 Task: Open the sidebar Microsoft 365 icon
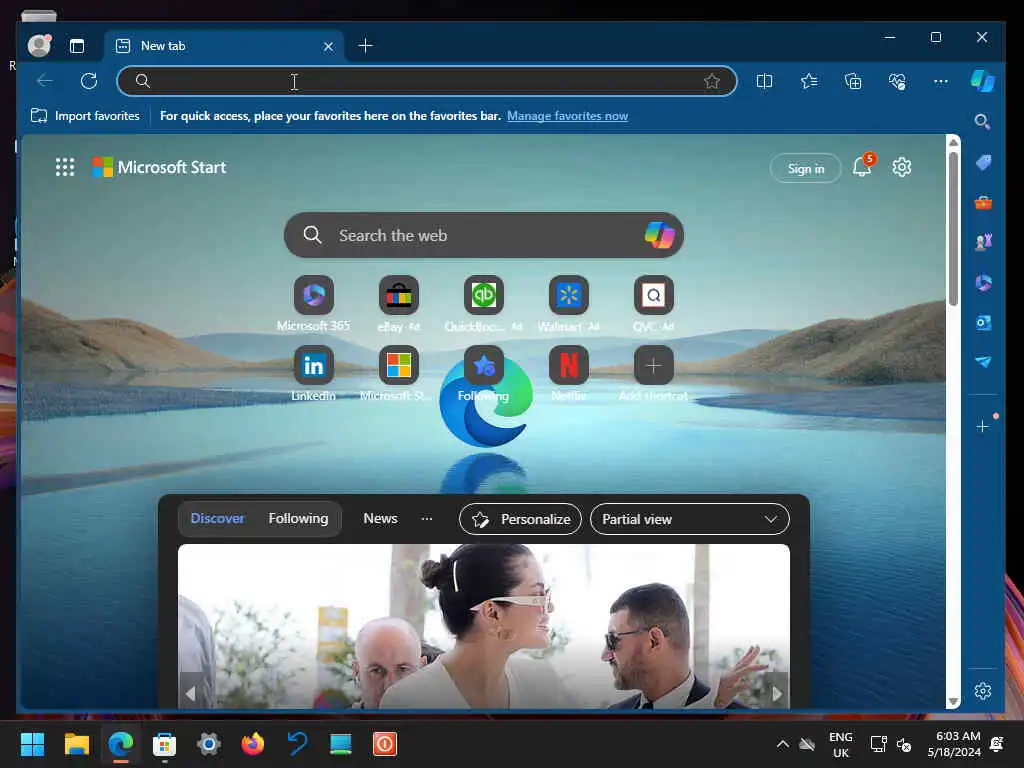coord(983,282)
